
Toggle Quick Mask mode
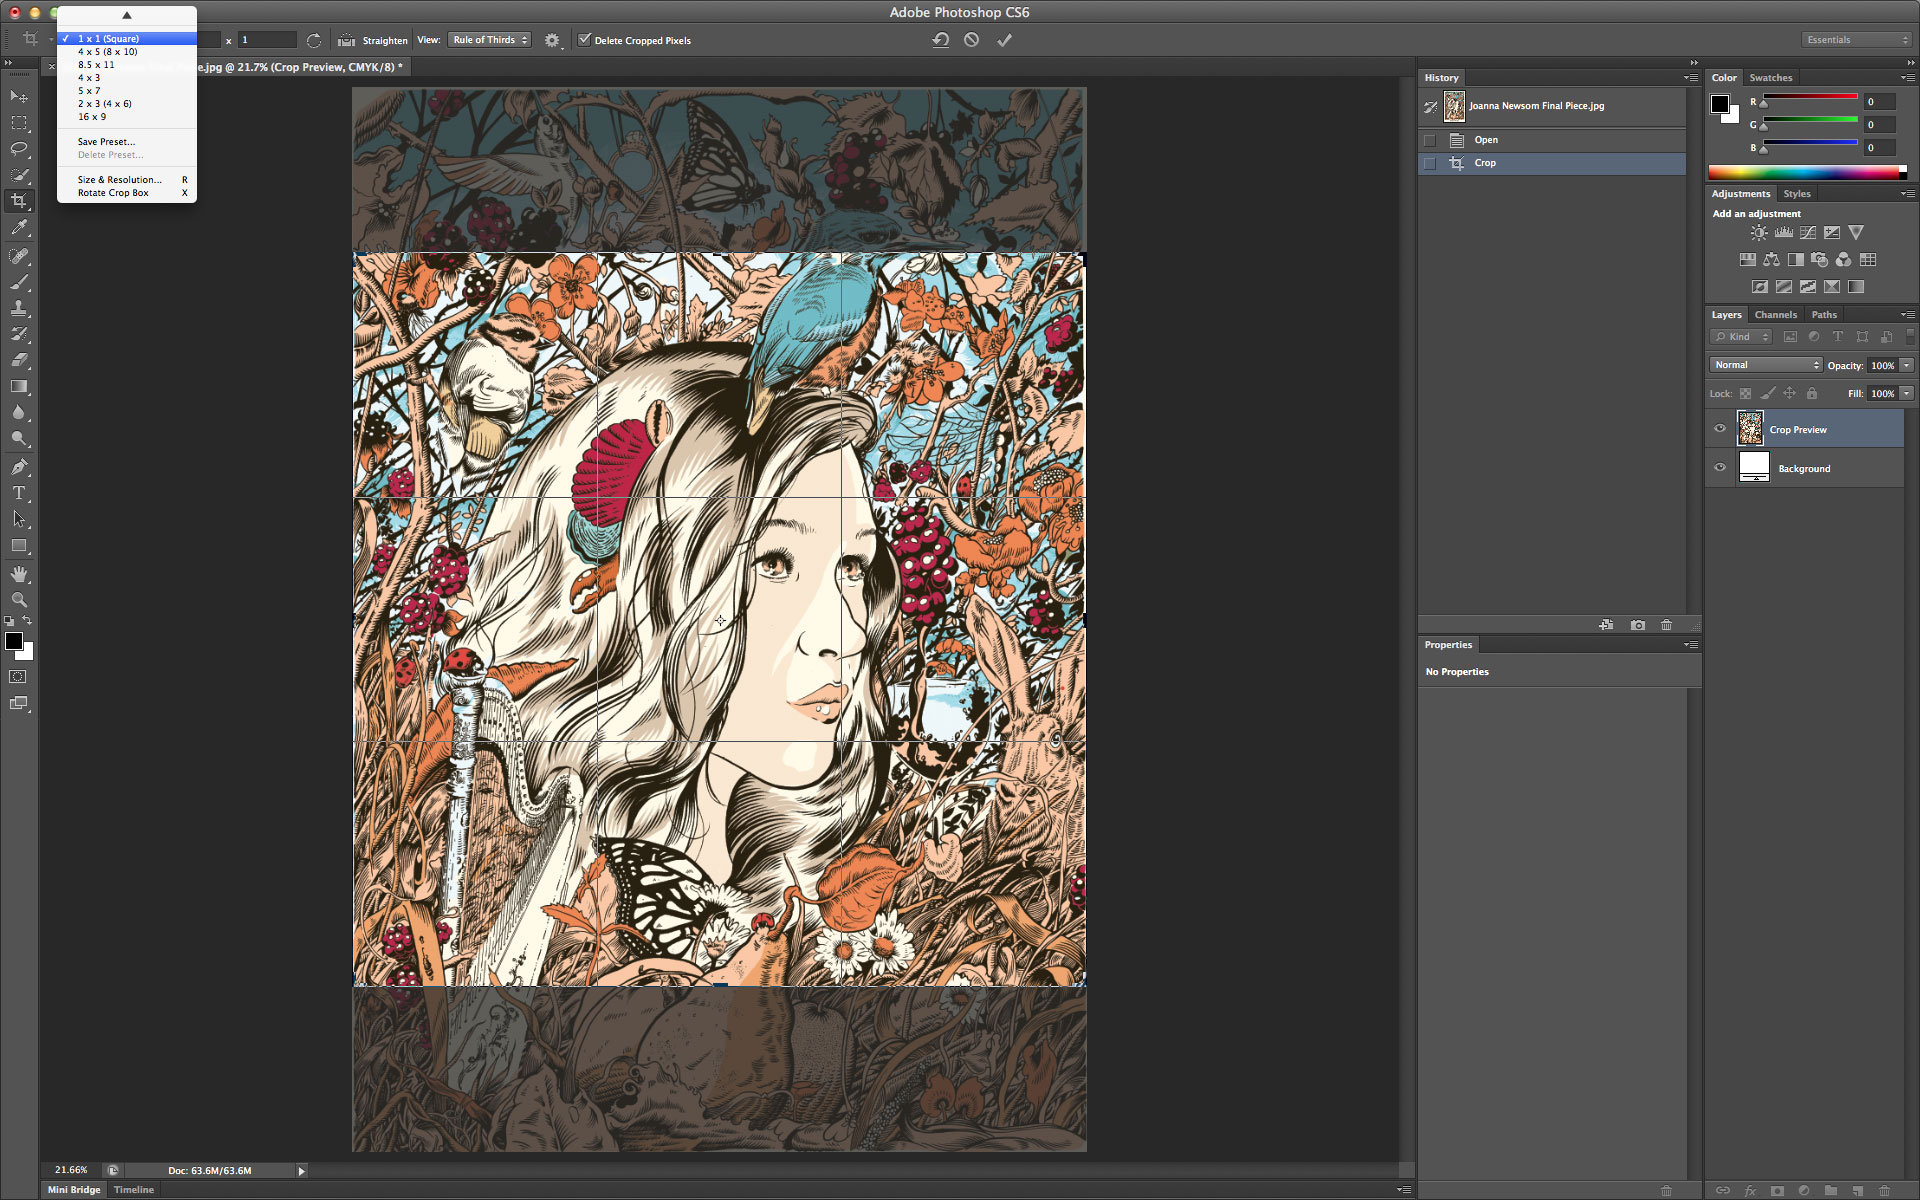tap(18, 677)
